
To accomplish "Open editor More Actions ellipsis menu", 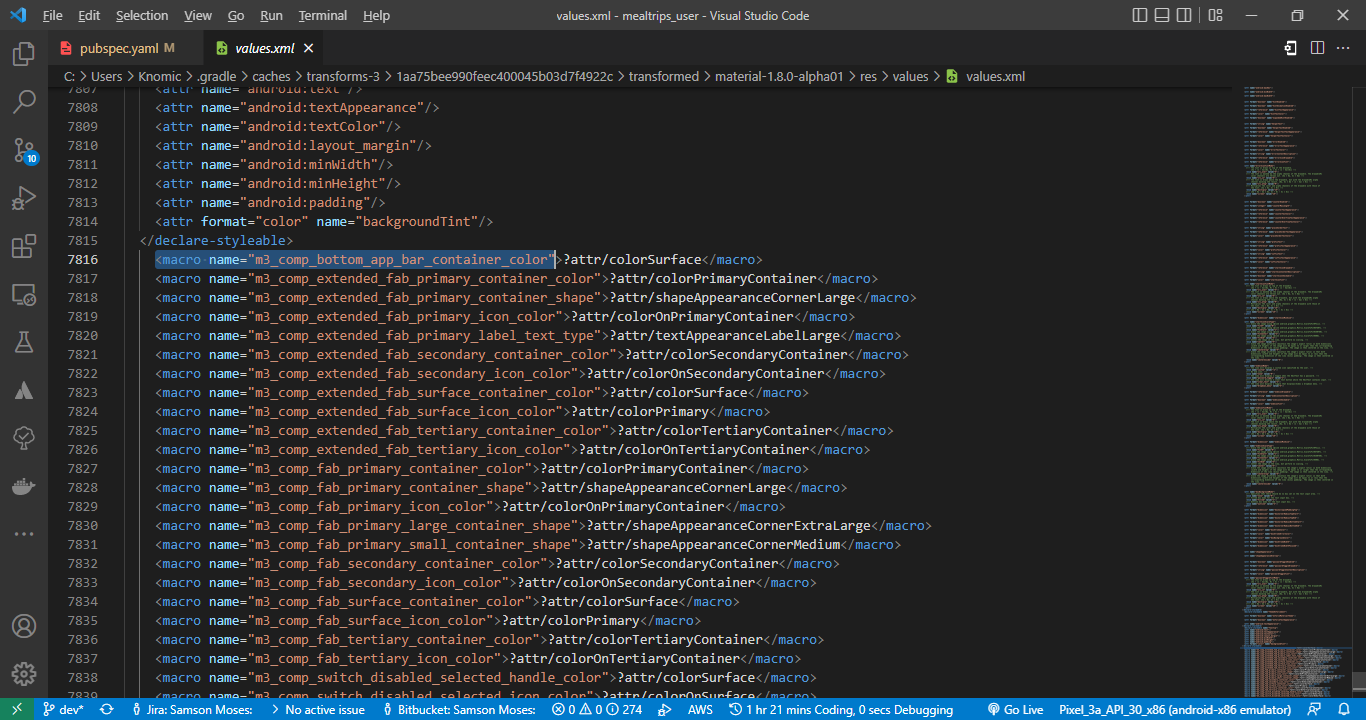I will tap(1343, 48).
